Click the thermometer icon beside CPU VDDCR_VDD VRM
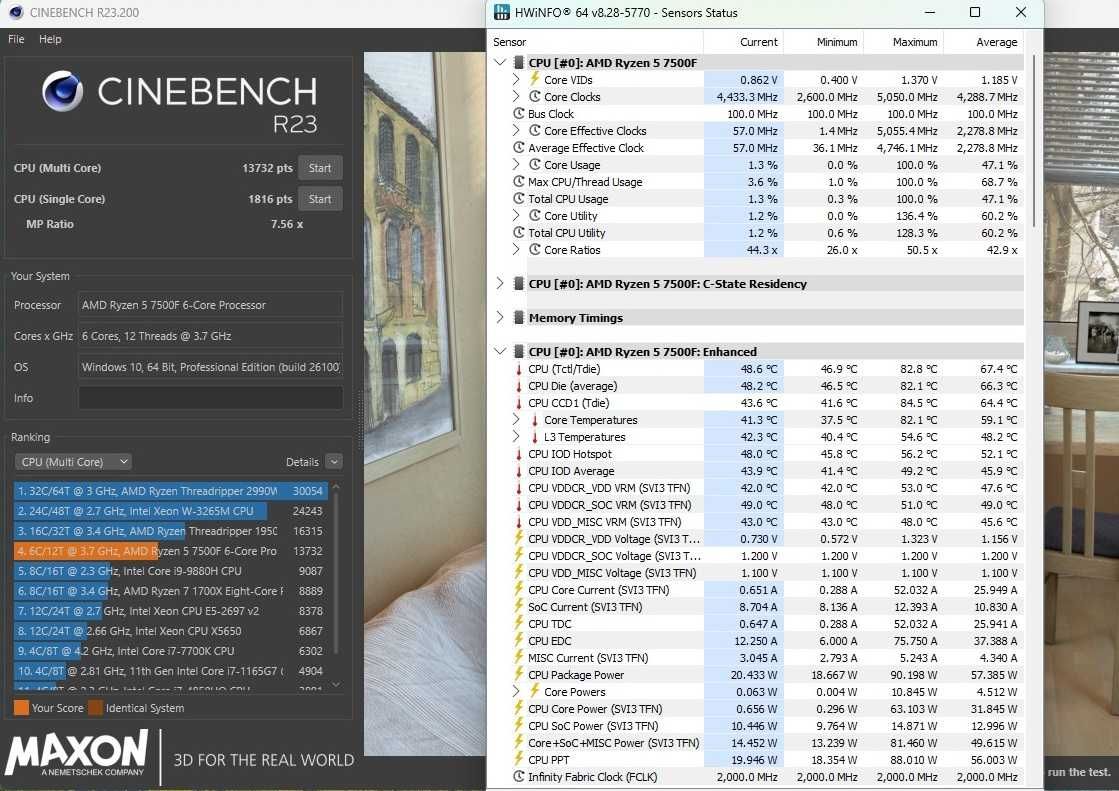 point(519,488)
